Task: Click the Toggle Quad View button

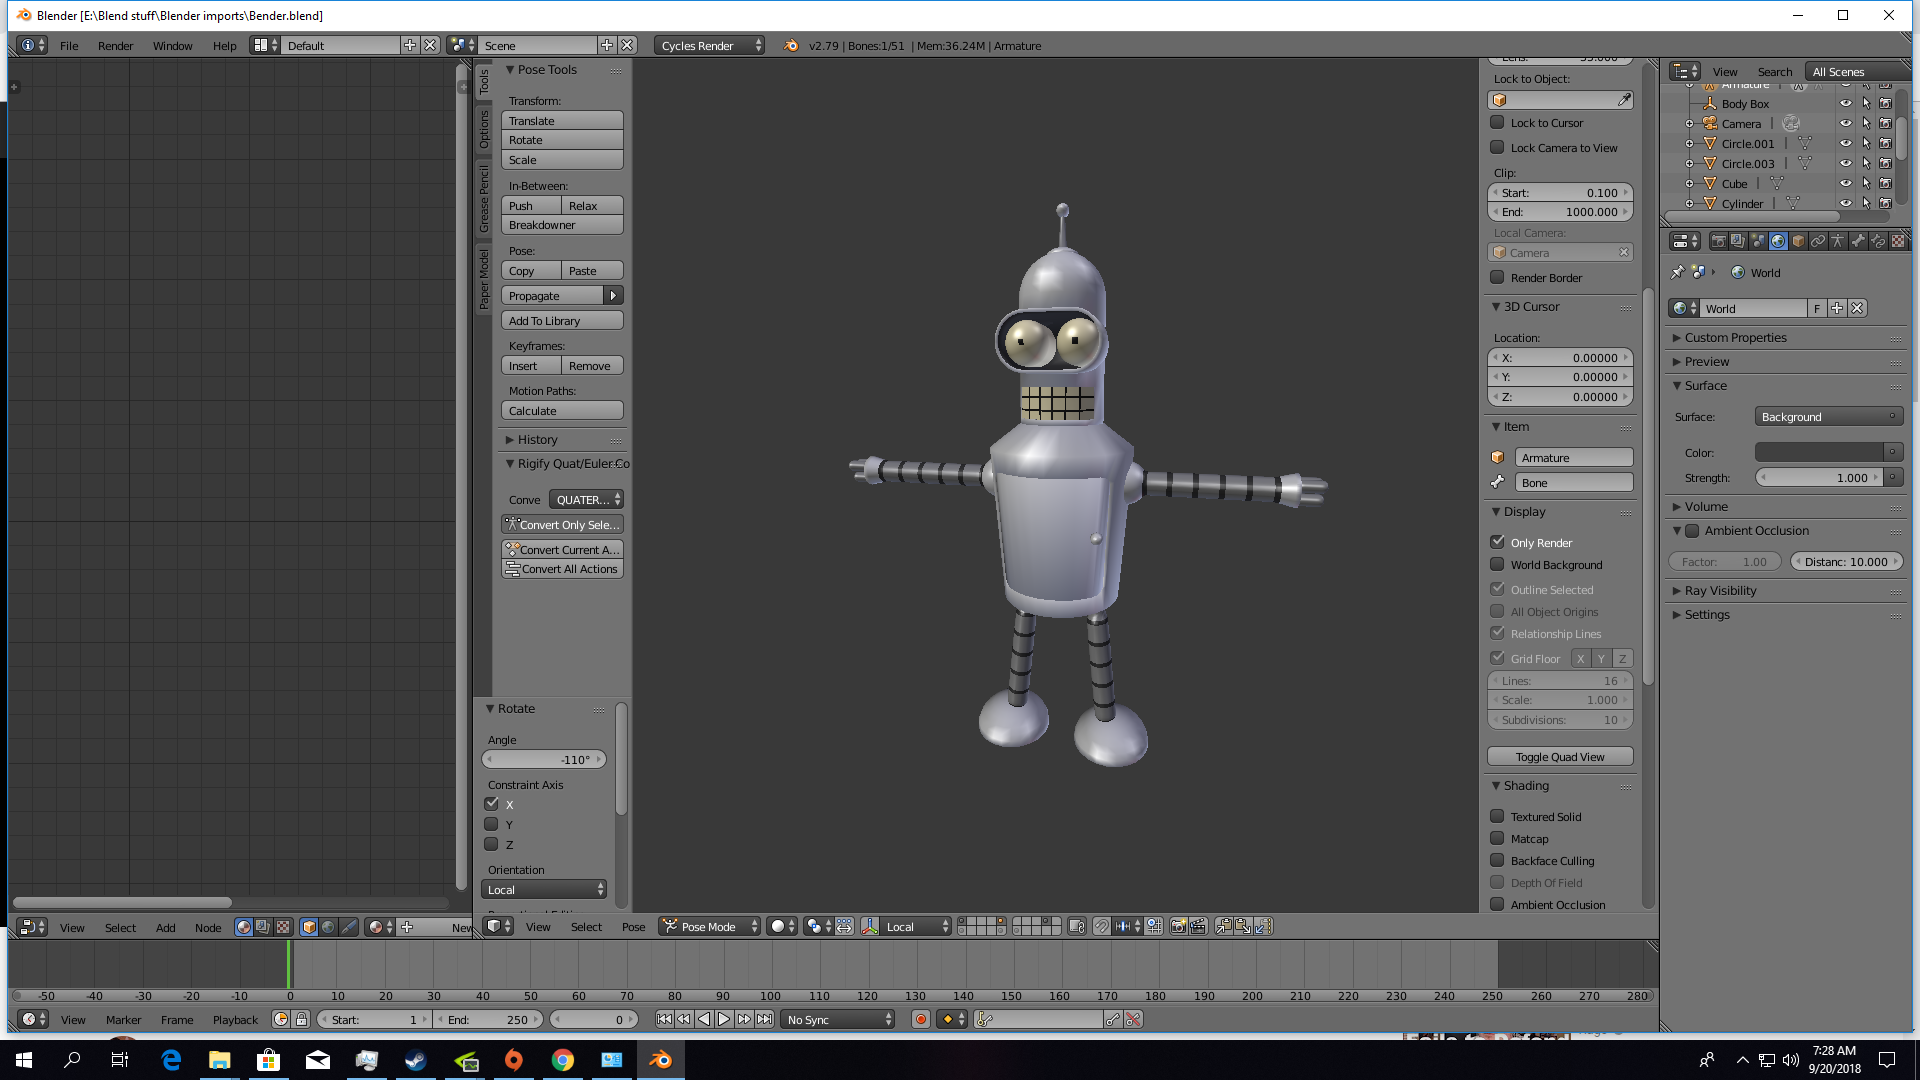Action: click(1559, 757)
